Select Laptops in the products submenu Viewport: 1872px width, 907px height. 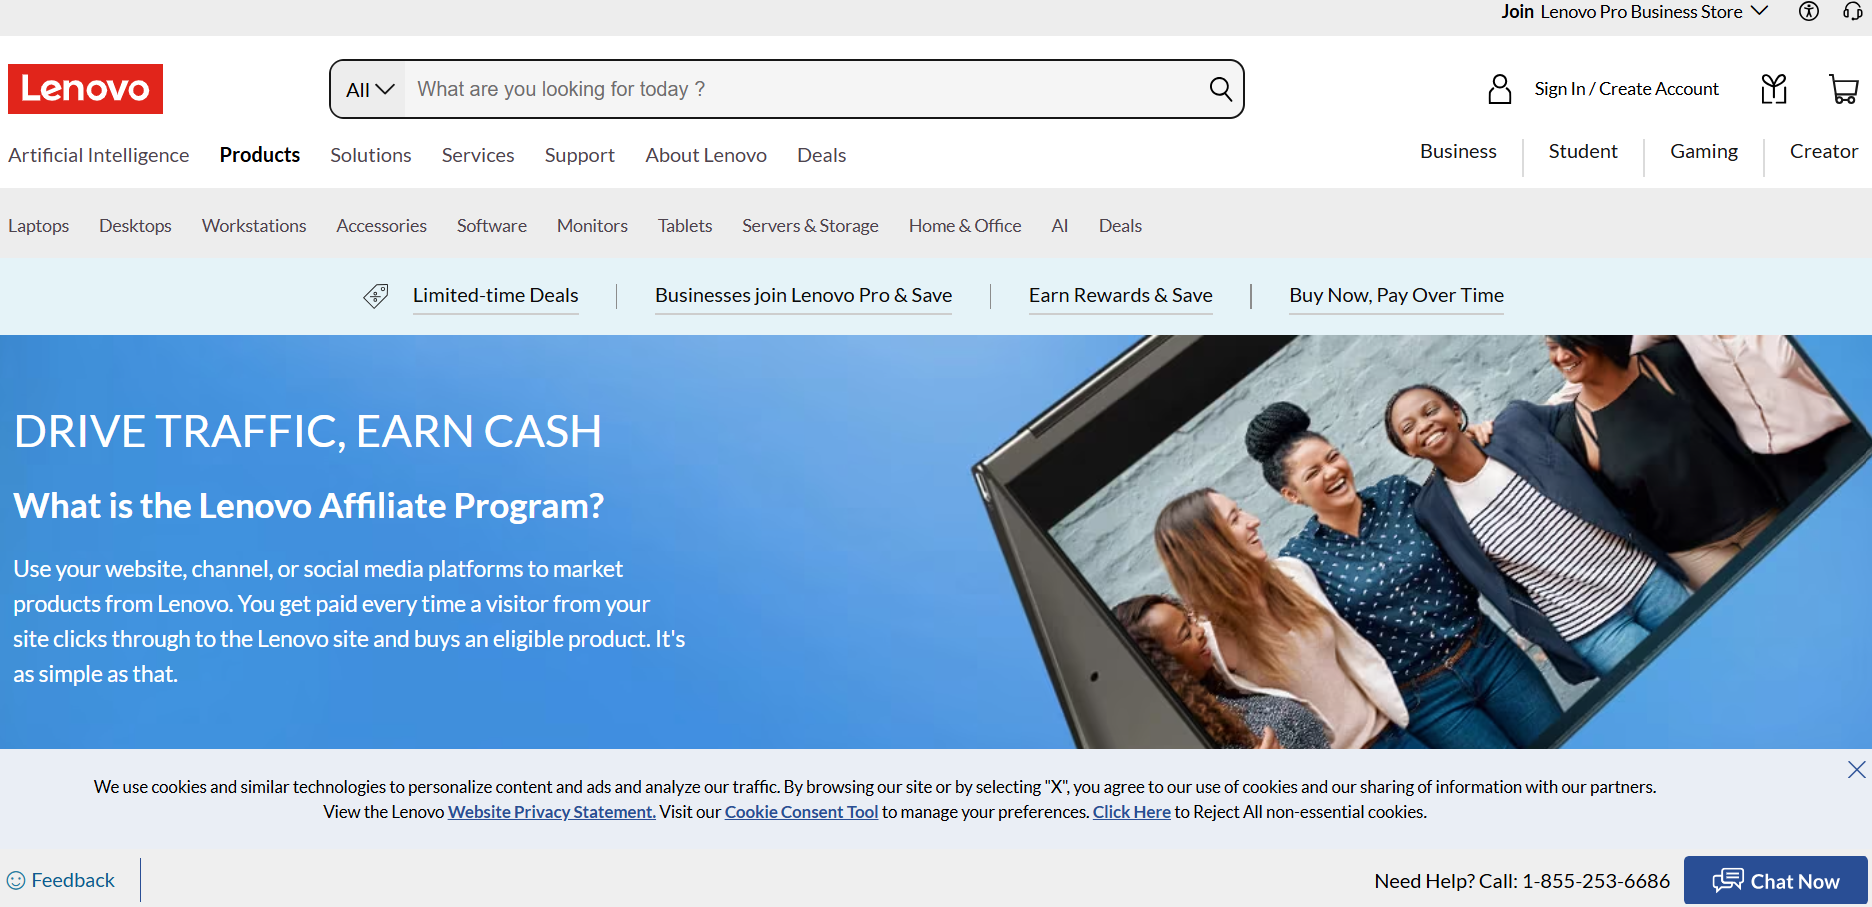38,226
